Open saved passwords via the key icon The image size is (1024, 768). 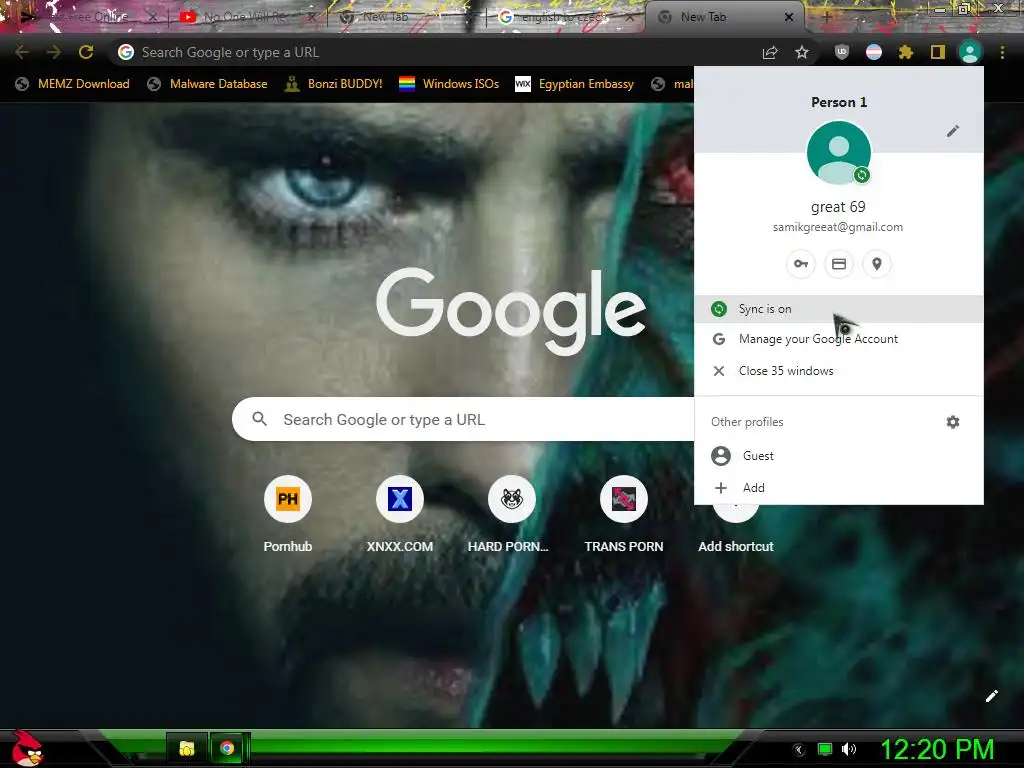coord(801,264)
